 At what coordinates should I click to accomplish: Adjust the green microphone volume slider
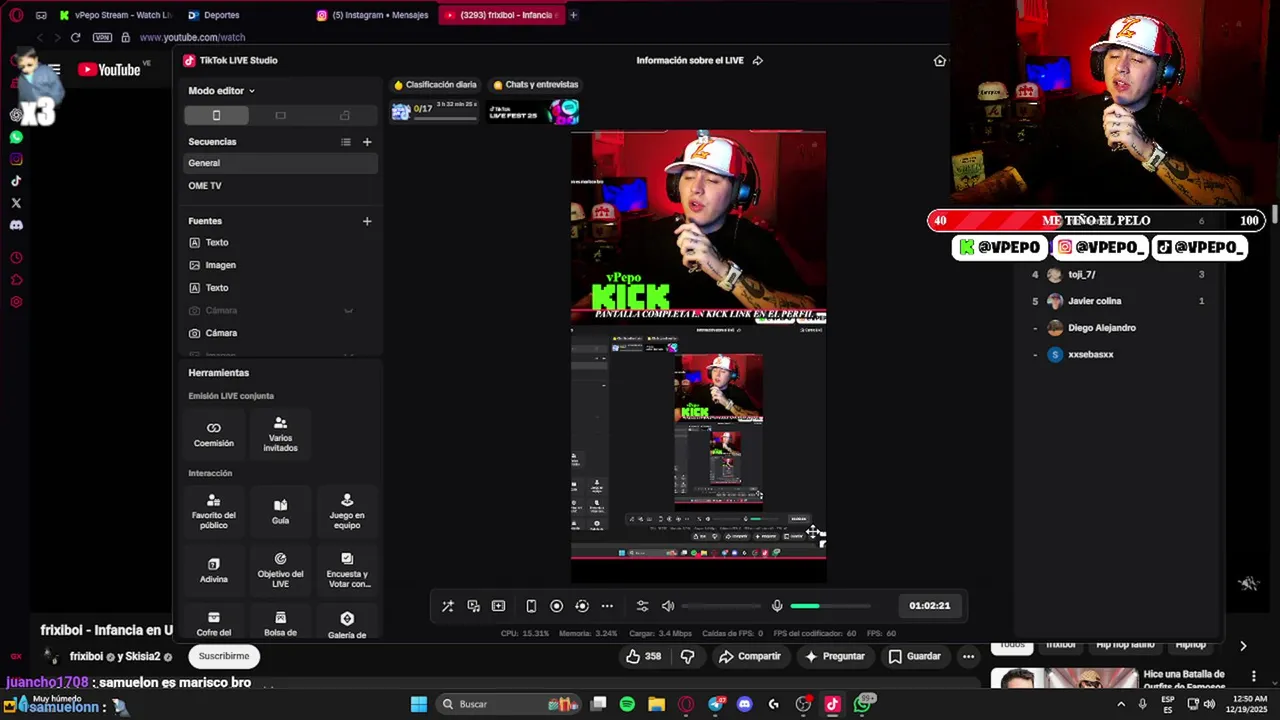click(830, 606)
